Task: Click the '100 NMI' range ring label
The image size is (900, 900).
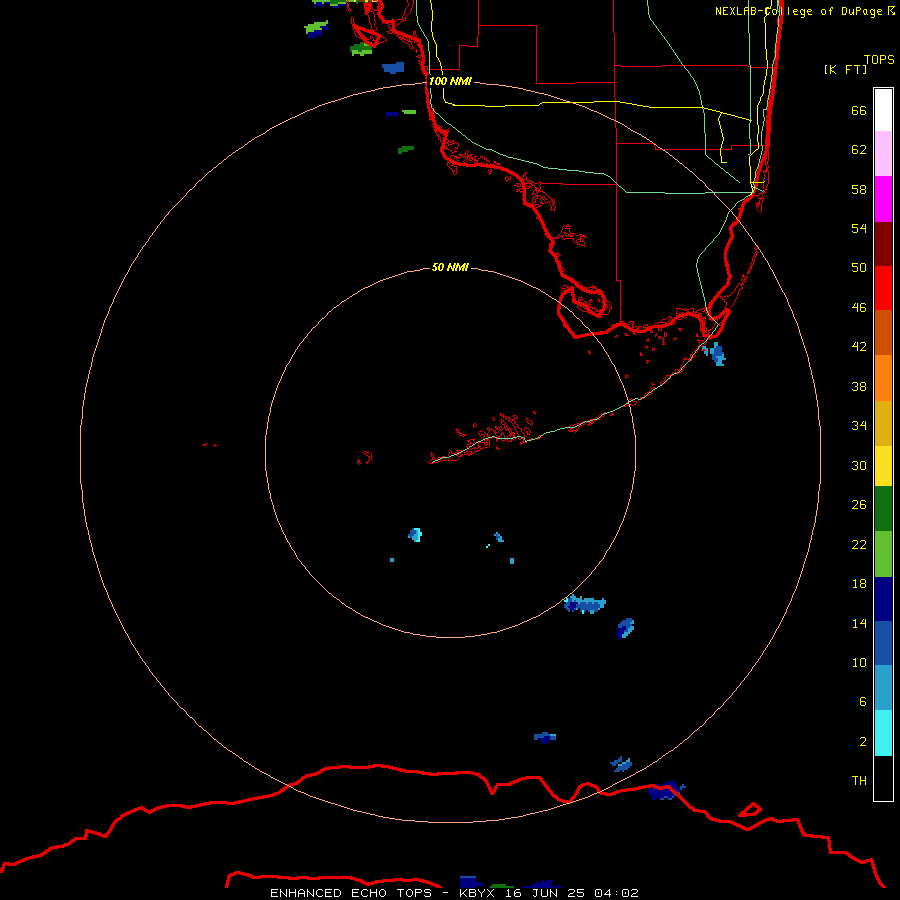Action: point(450,81)
